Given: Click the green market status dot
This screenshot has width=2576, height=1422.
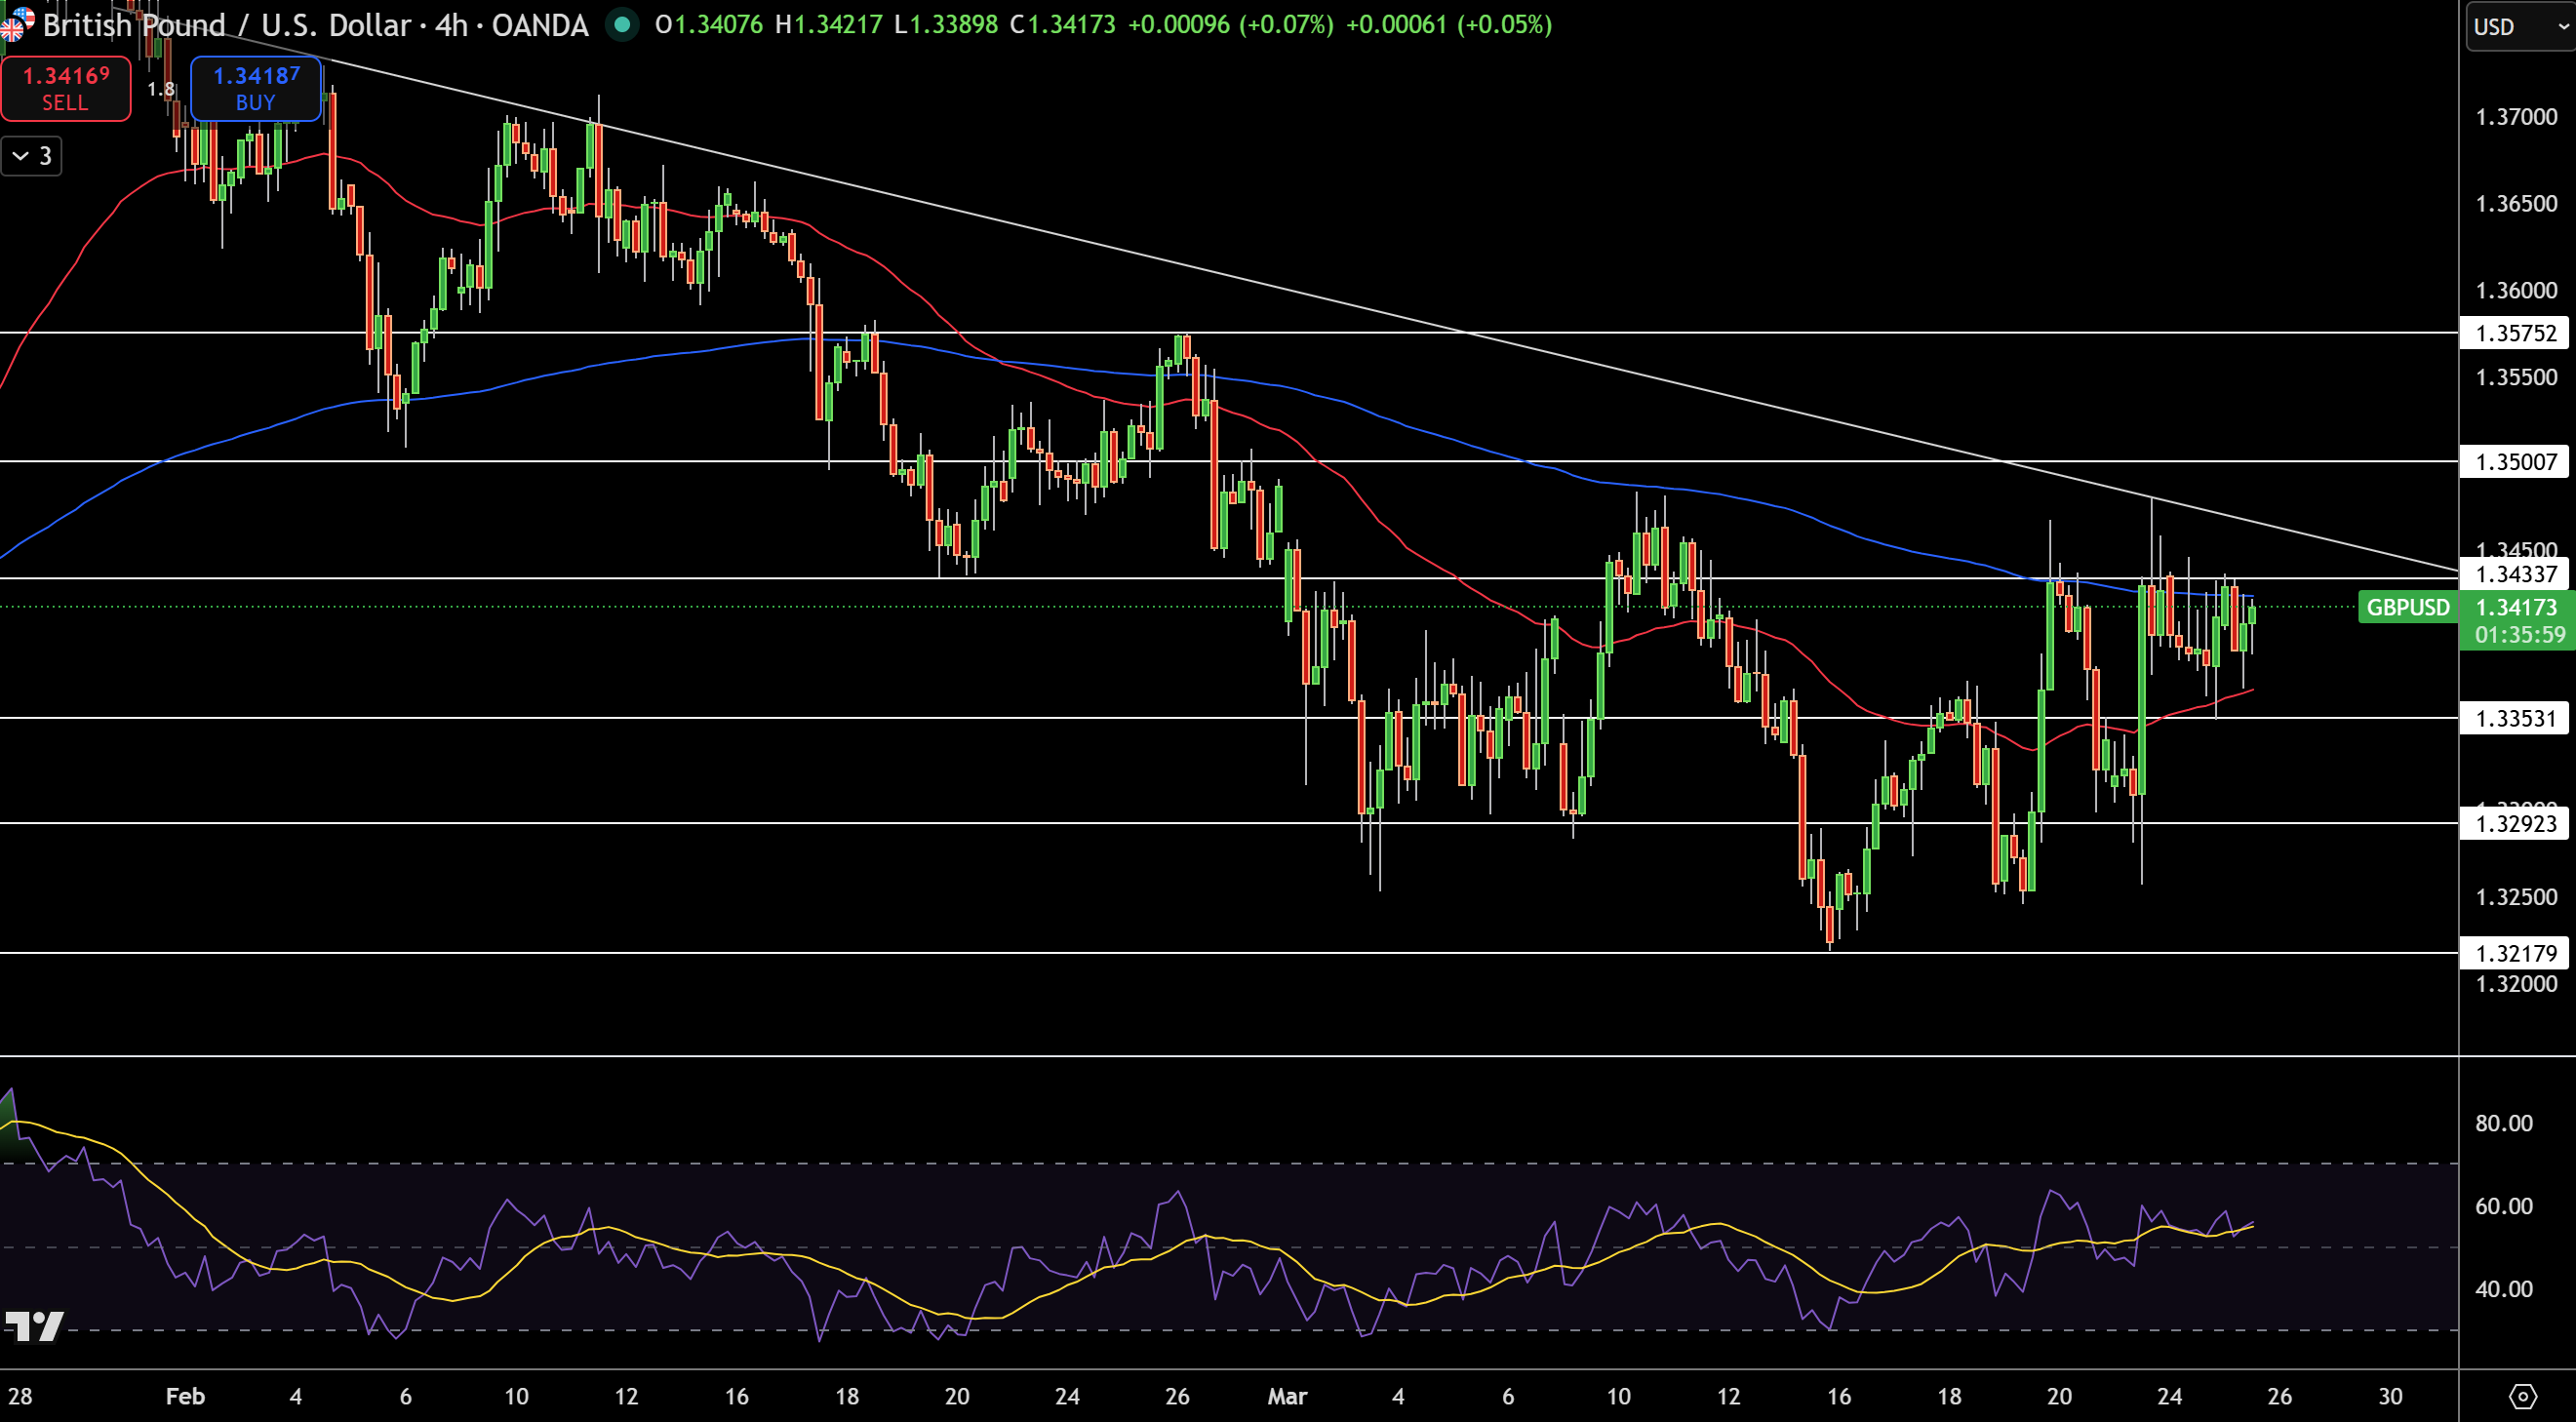Looking at the screenshot, I should coord(622,24).
